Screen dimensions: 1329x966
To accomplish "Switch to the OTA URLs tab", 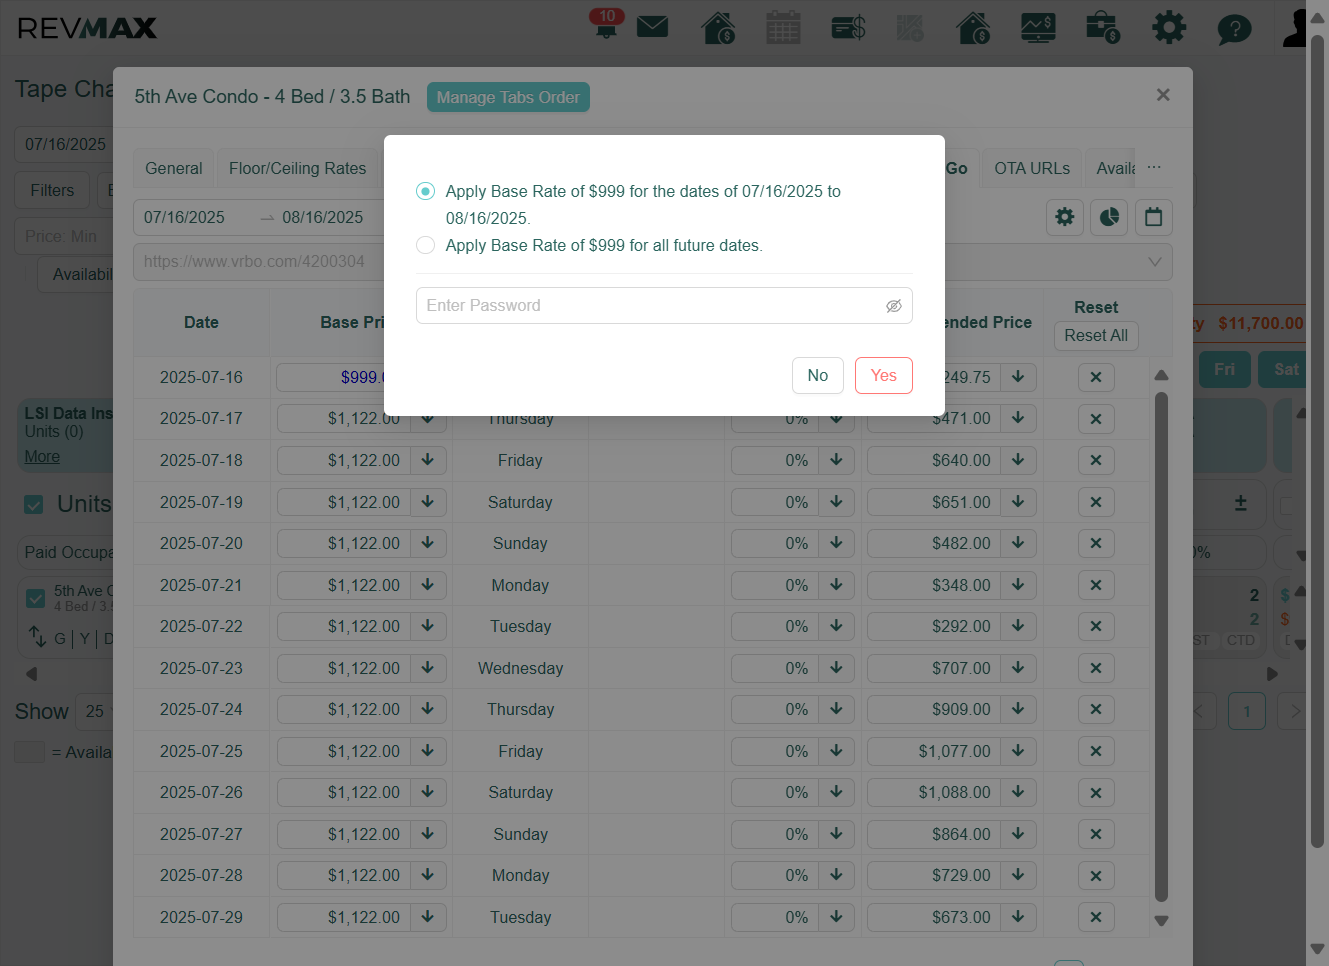I will click(1032, 168).
